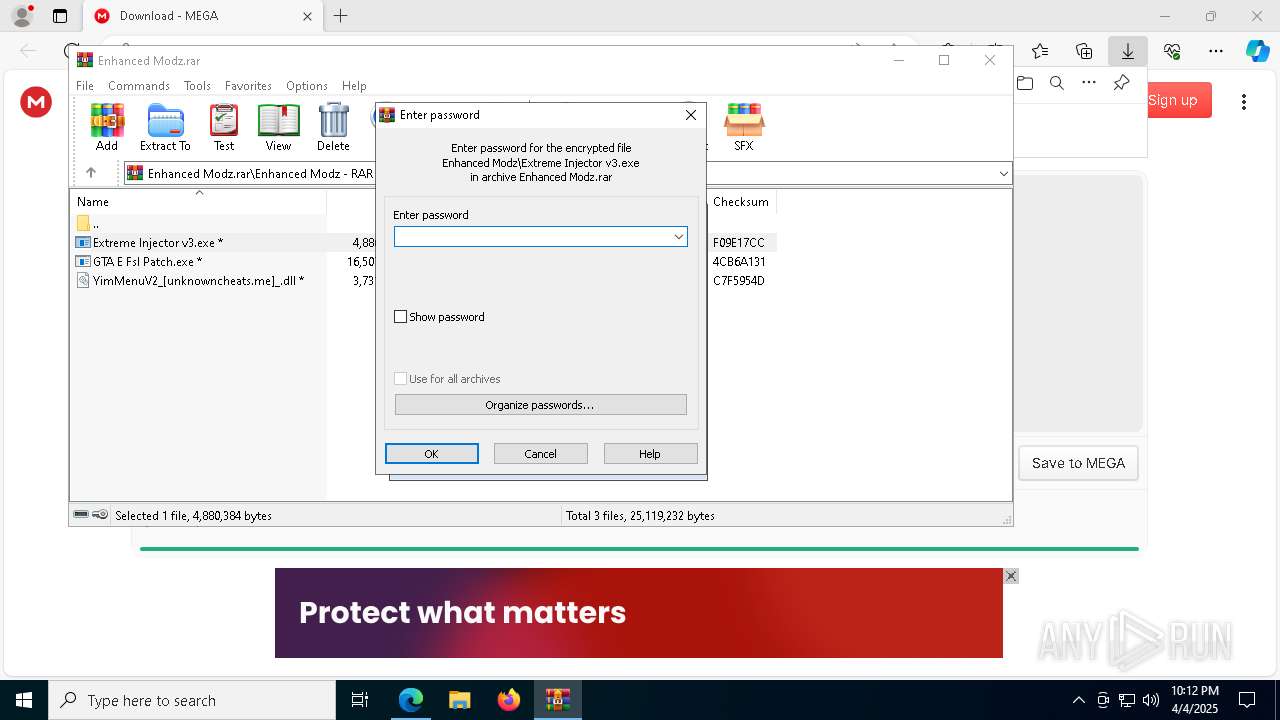
Task: Open the Copilot sidebar icon
Action: [1257, 51]
